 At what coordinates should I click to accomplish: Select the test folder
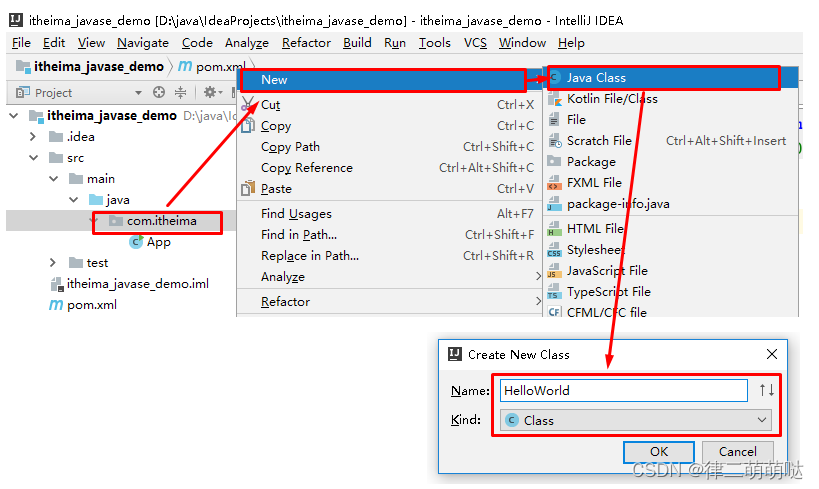(89, 262)
